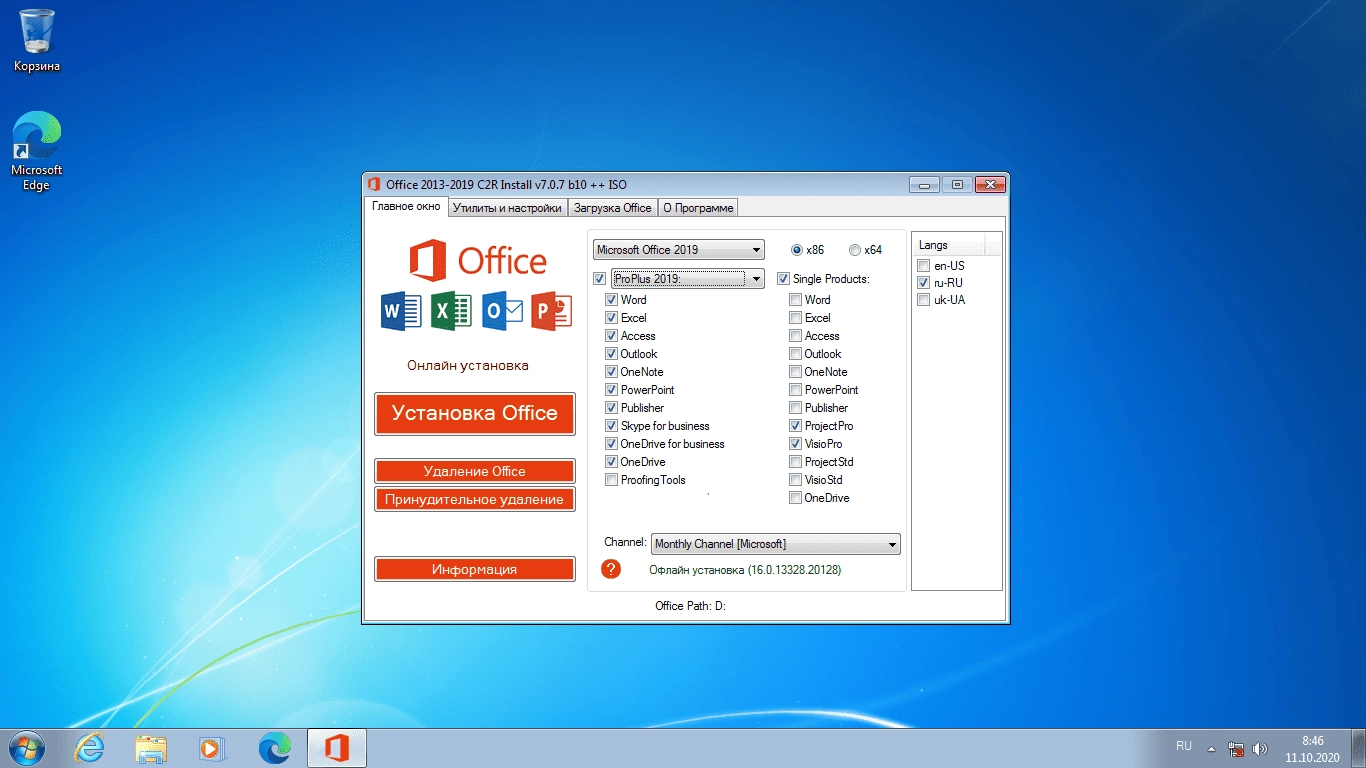Uncheck OneDrive for business checkbox
The image size is (1366, 768).
click(x=611, y=444)
